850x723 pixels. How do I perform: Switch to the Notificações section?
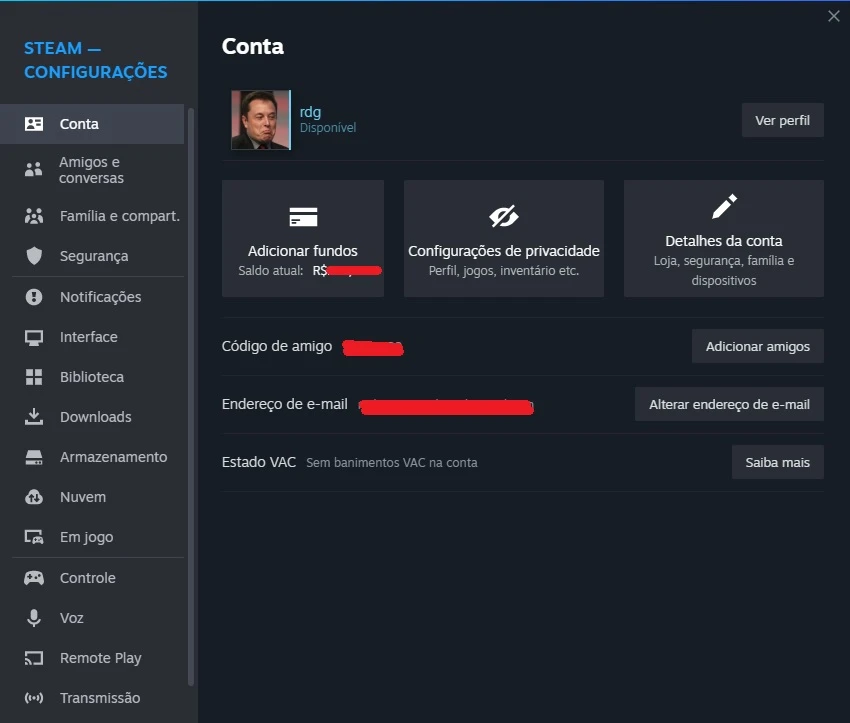tap(92, 297)
